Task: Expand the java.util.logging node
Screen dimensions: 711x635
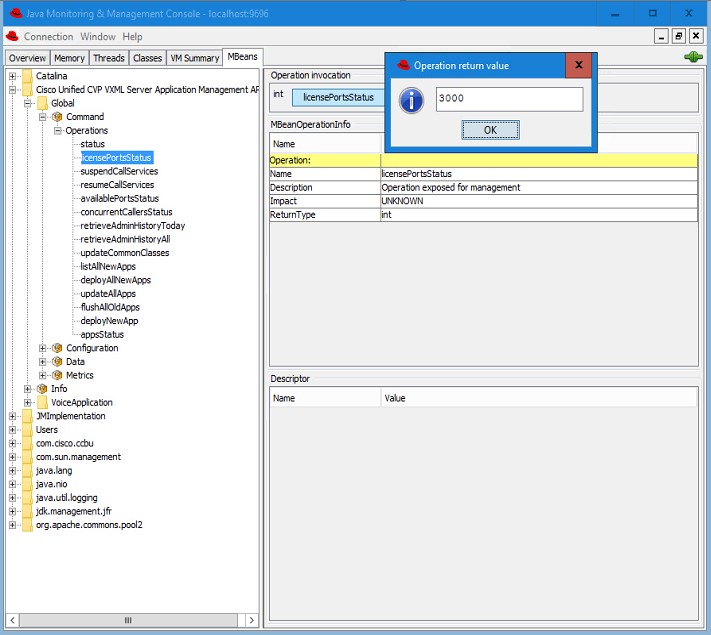Action: (x=12, y=498)
